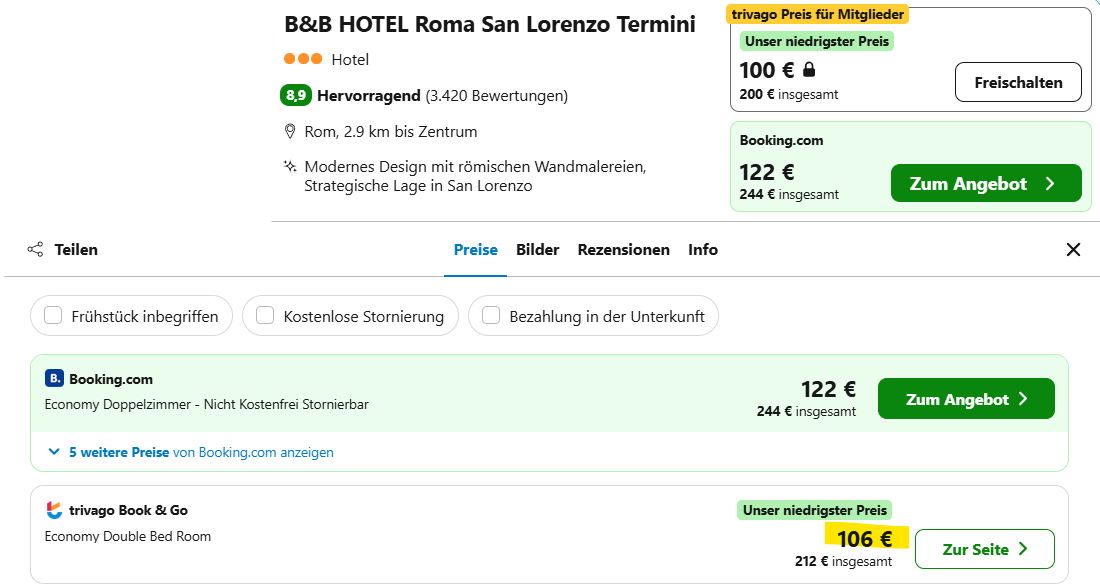Enable the Frühstück inbegriffen filter
1100x588 pixels.
pos(52,315)
